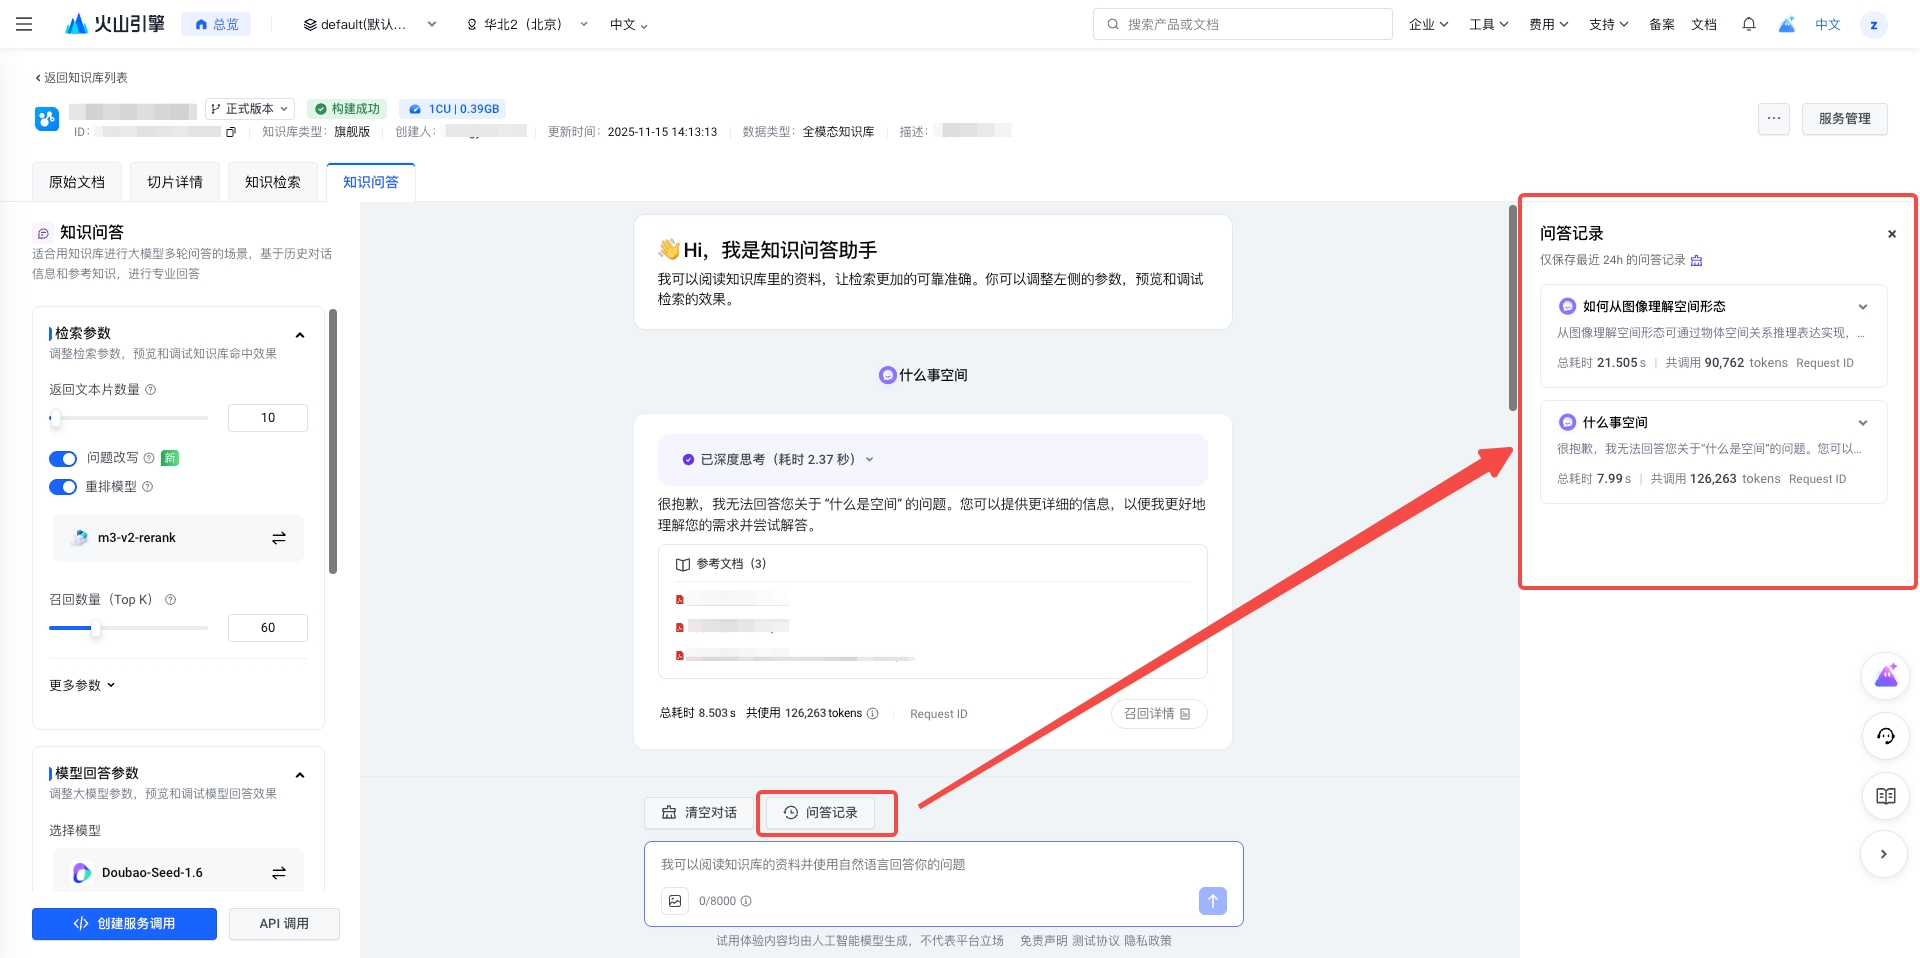Screen dimensions: 1920x958
Task: Open the documentation book icon
Action: coord(1885,796)
